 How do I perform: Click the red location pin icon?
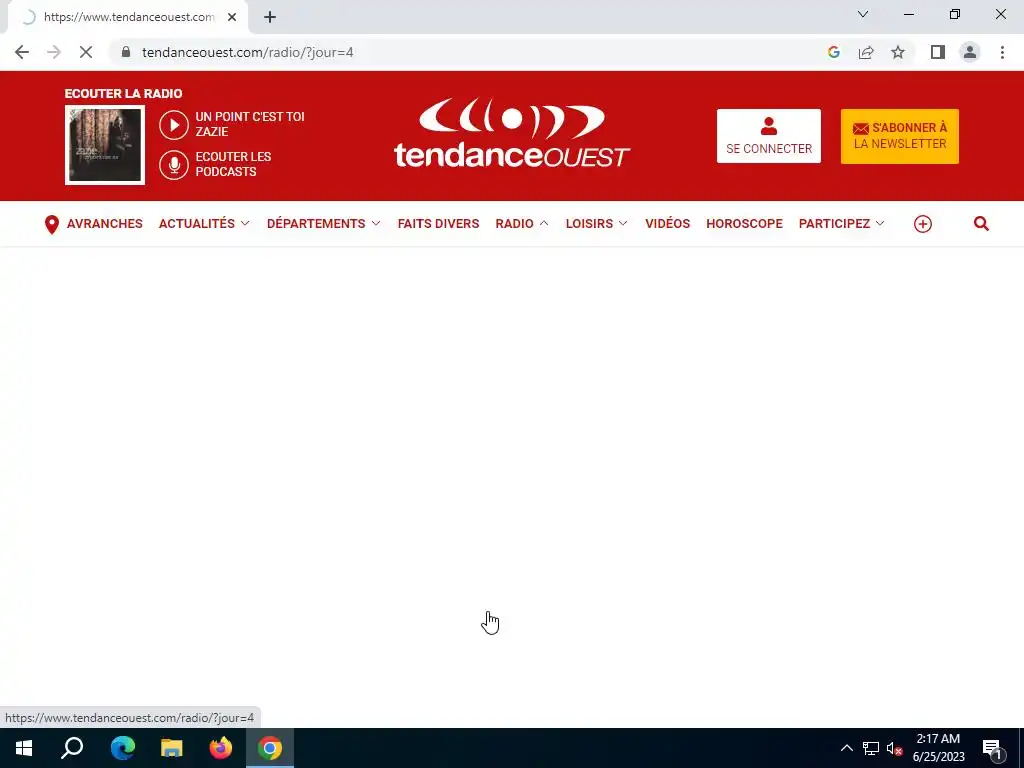[52, 224]
